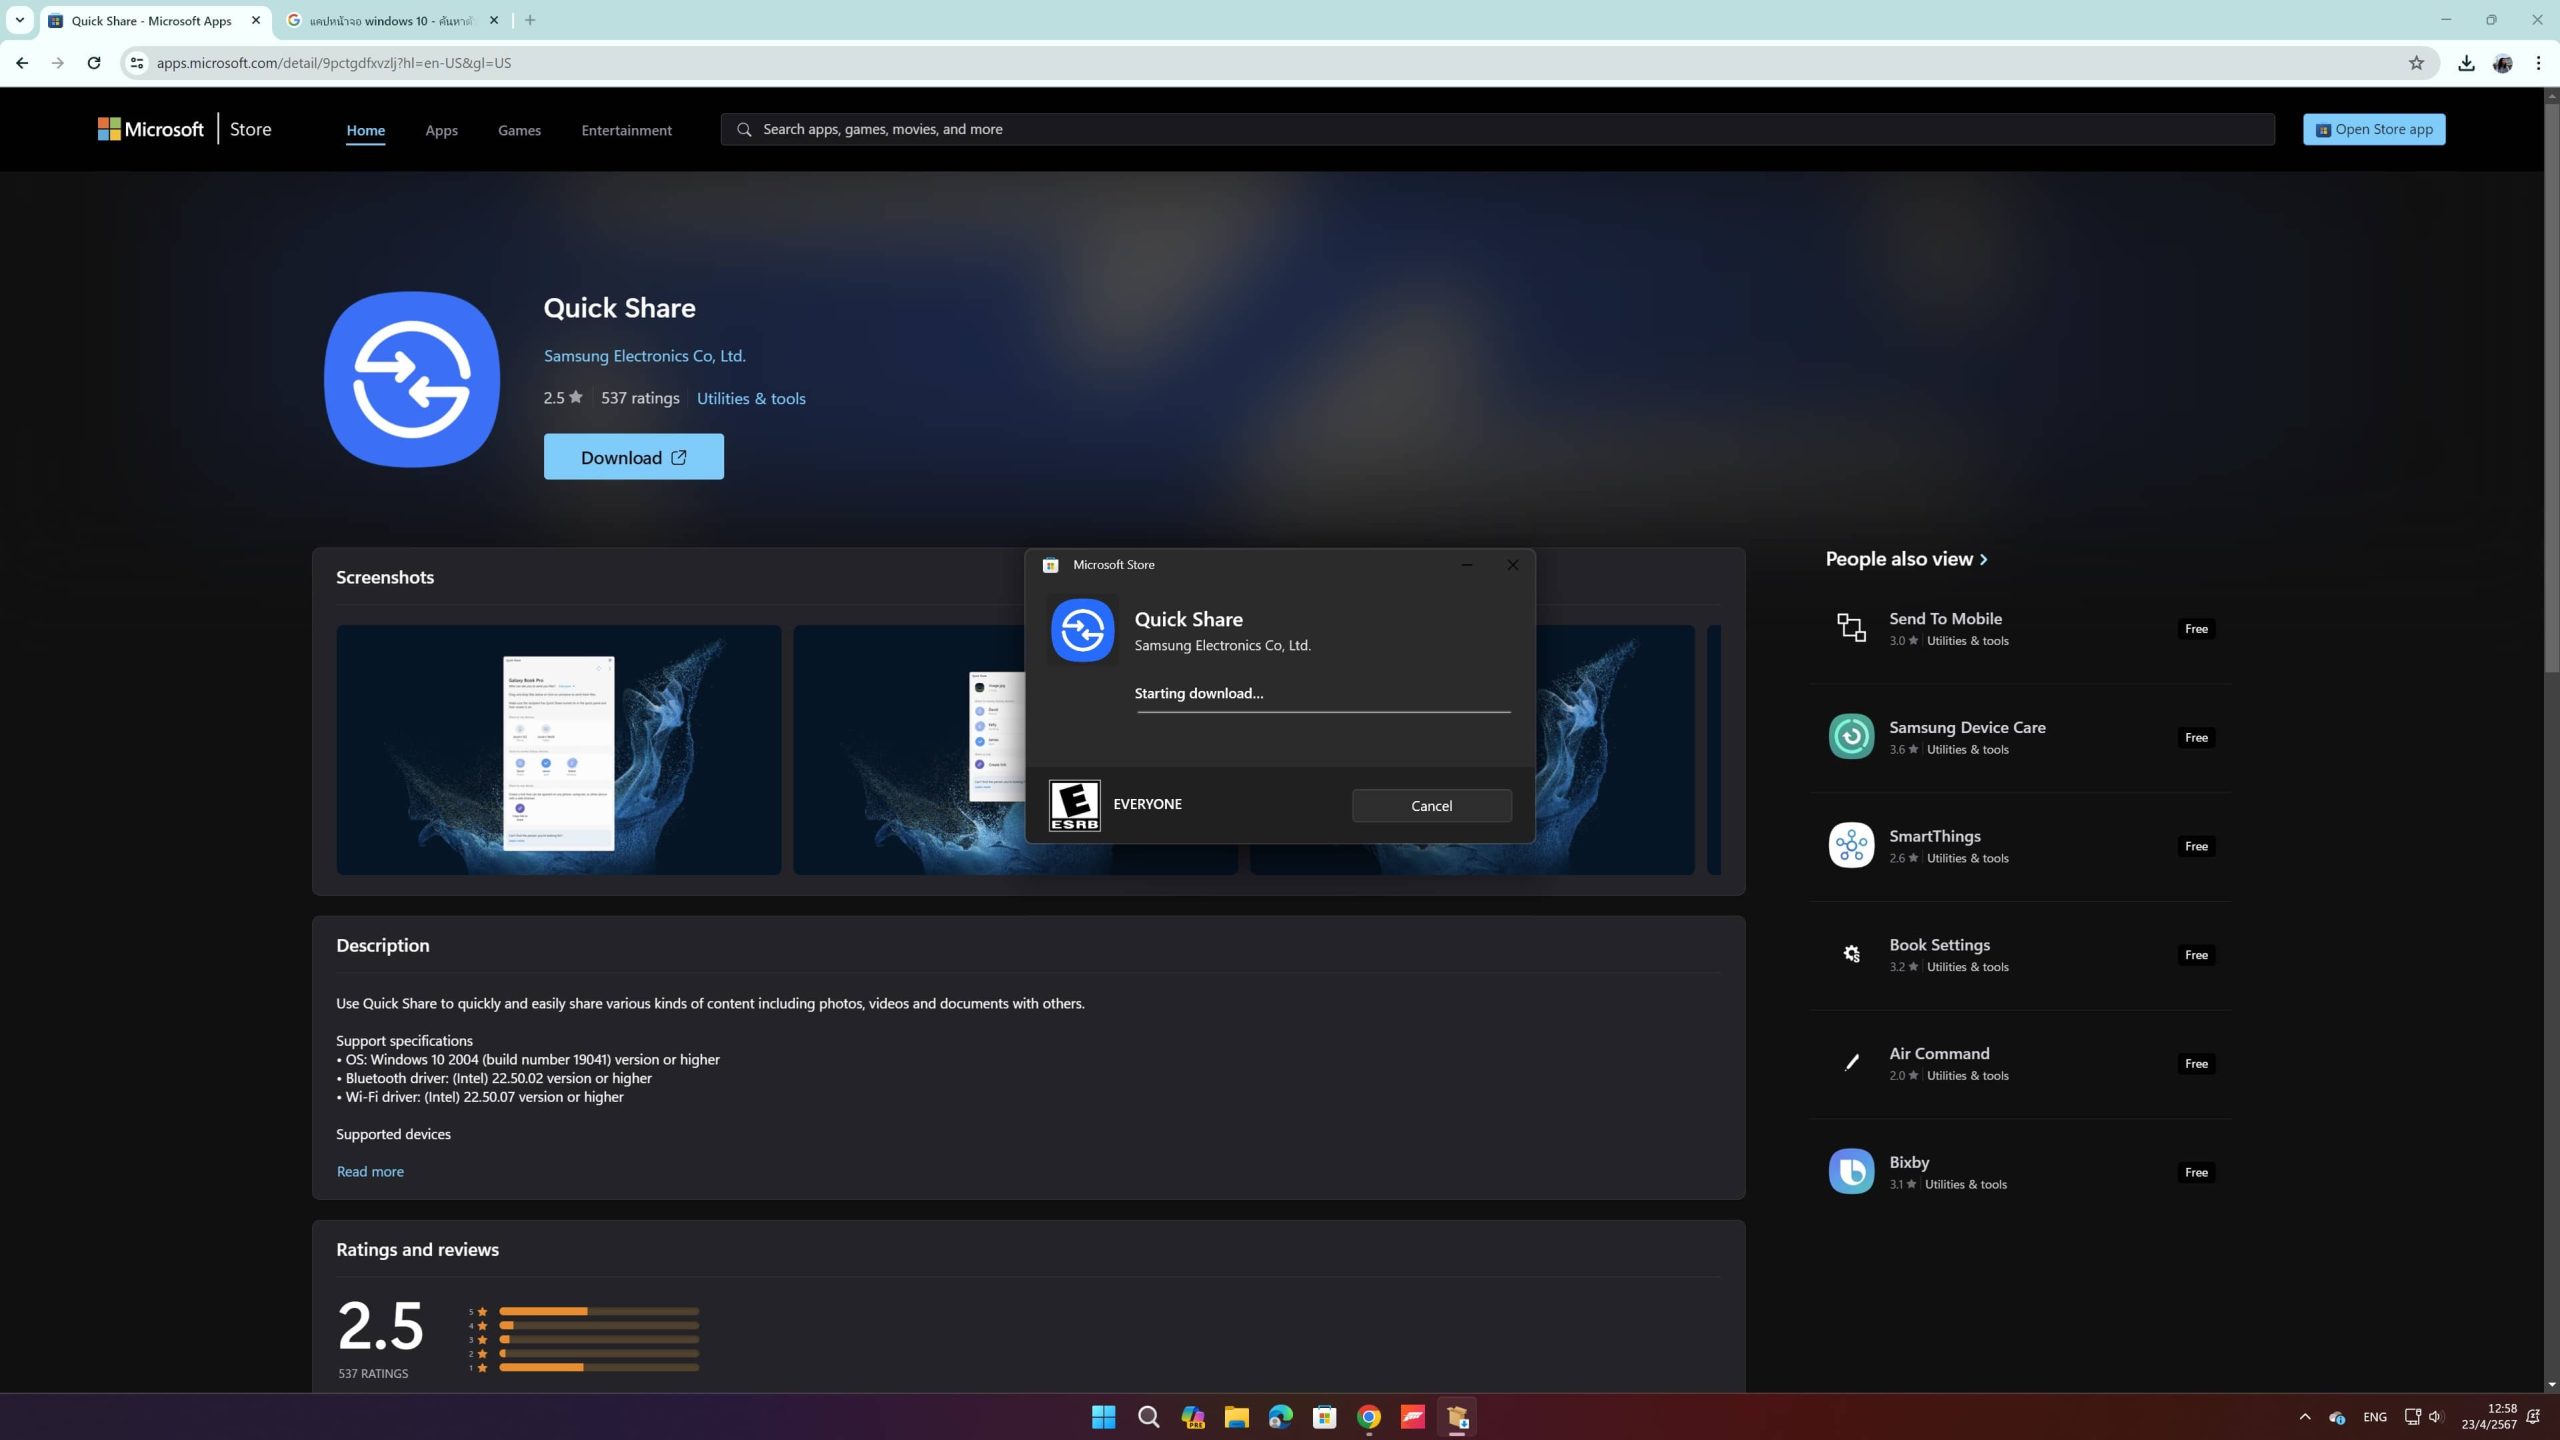Open the Utilities & tools category link

pyautogui.click(x=751, y=398)
